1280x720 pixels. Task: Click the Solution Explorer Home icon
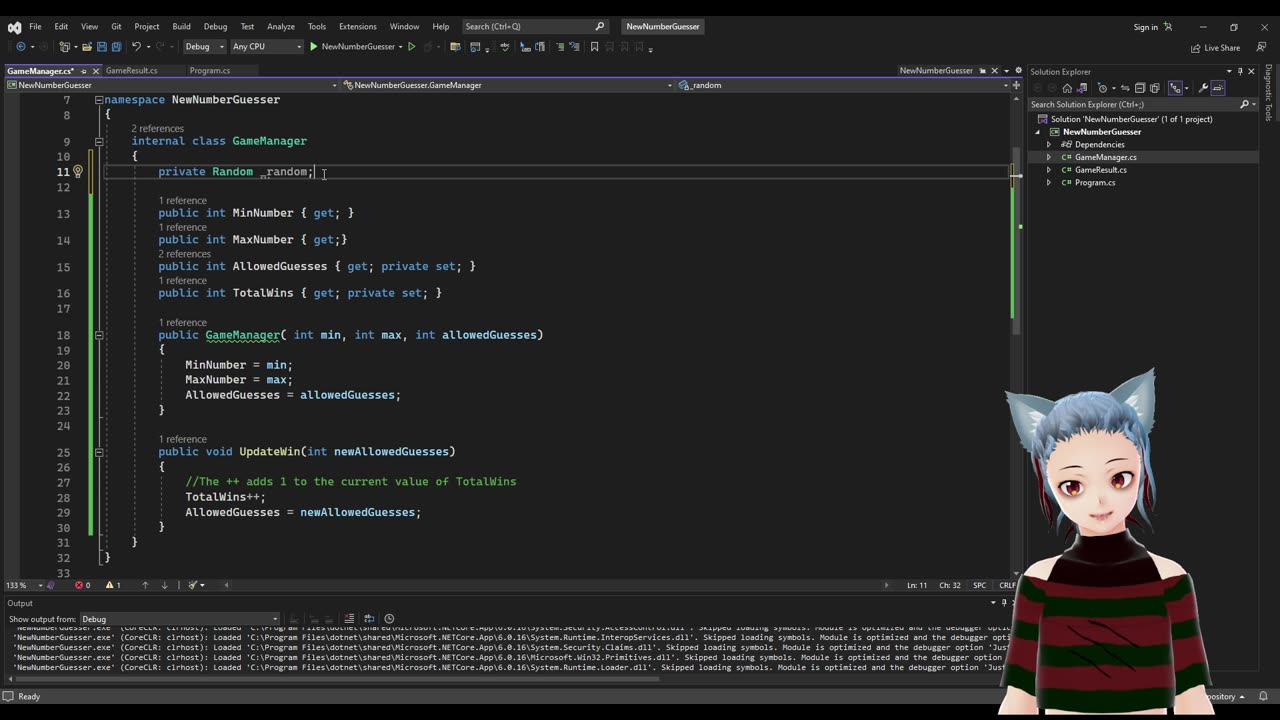click(1067, 88)
